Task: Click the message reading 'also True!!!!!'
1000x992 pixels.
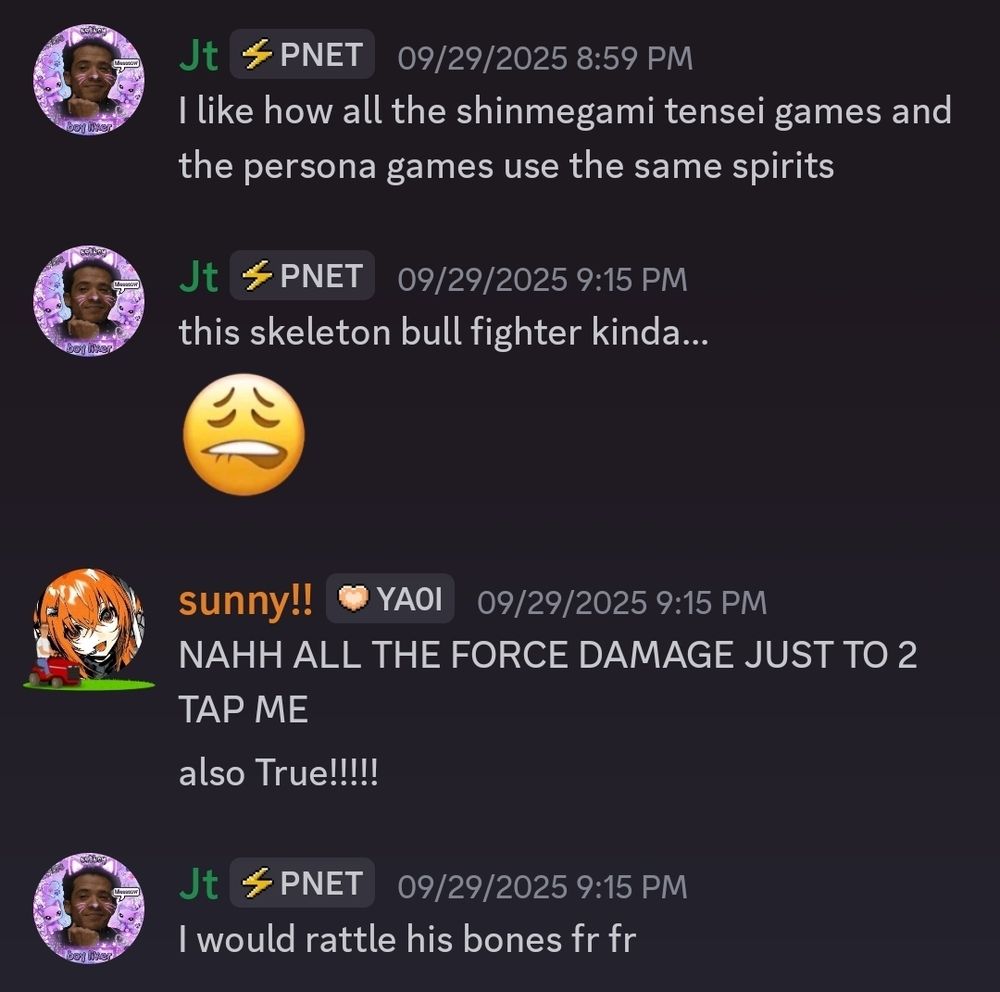Action: click(276, 771)
